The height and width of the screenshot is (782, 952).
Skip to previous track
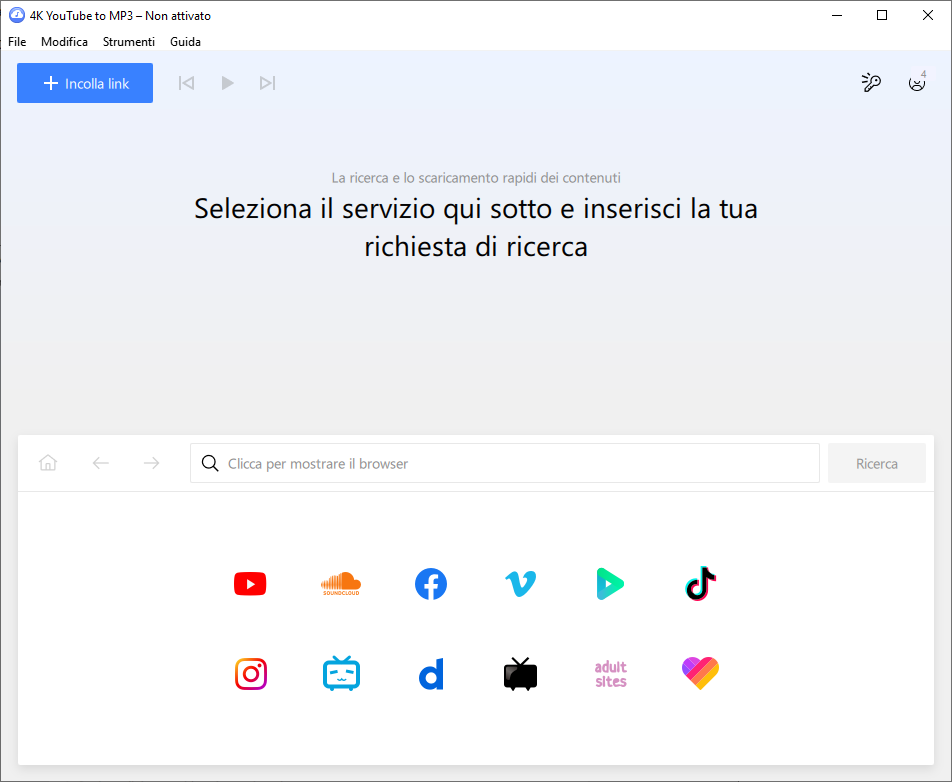click(186, 83)
